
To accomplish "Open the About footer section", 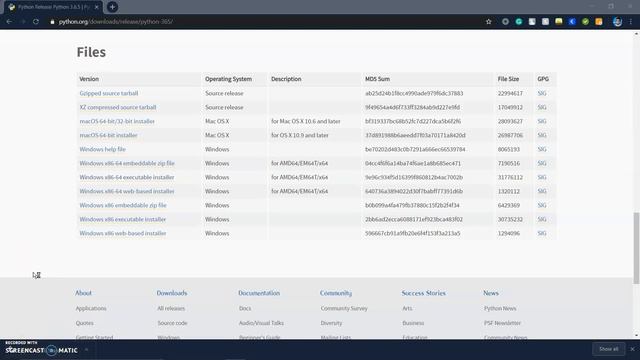I will pyautogui.click(x=83, y=293).
